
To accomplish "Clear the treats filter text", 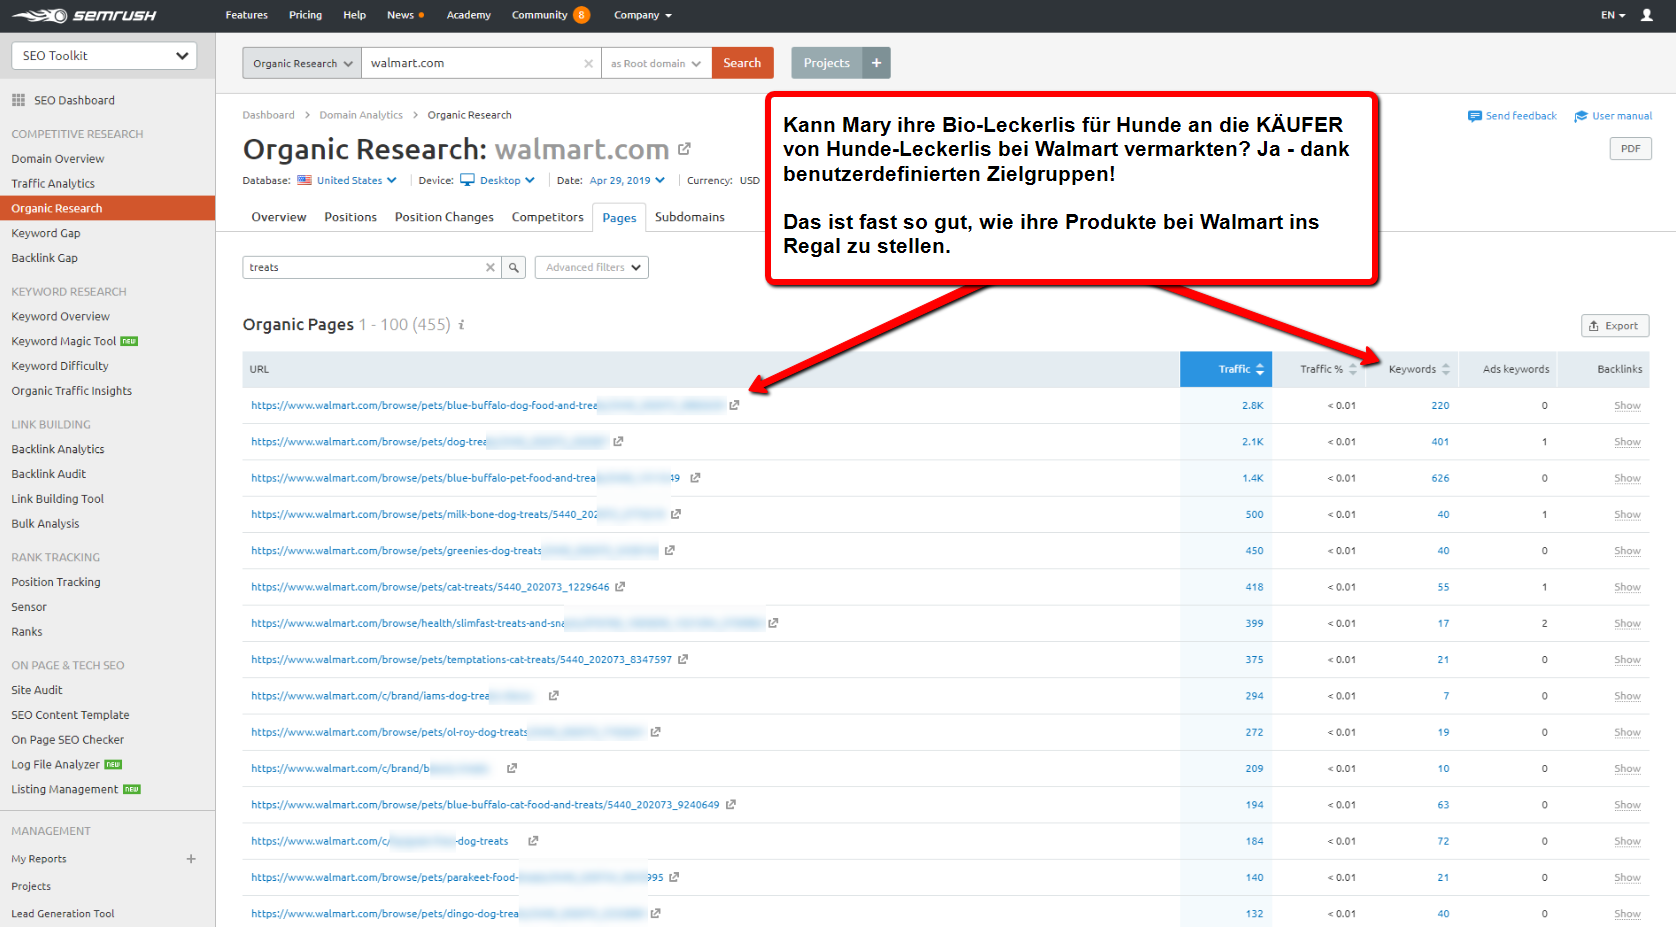I will (x=490, y=268).
